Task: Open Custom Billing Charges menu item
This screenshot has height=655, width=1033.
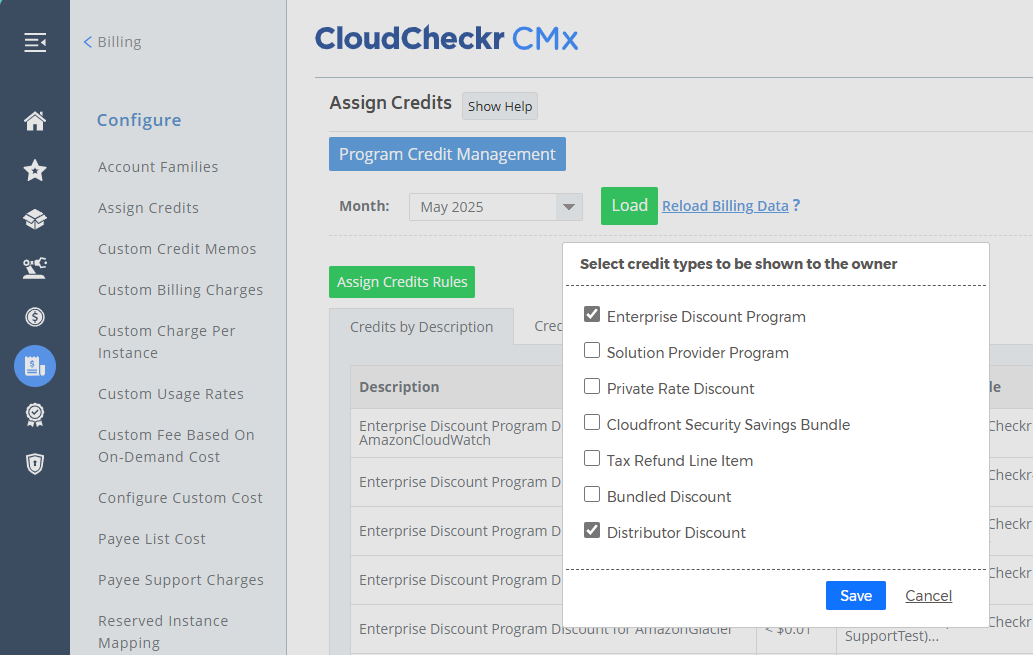Action: [181, 290]
